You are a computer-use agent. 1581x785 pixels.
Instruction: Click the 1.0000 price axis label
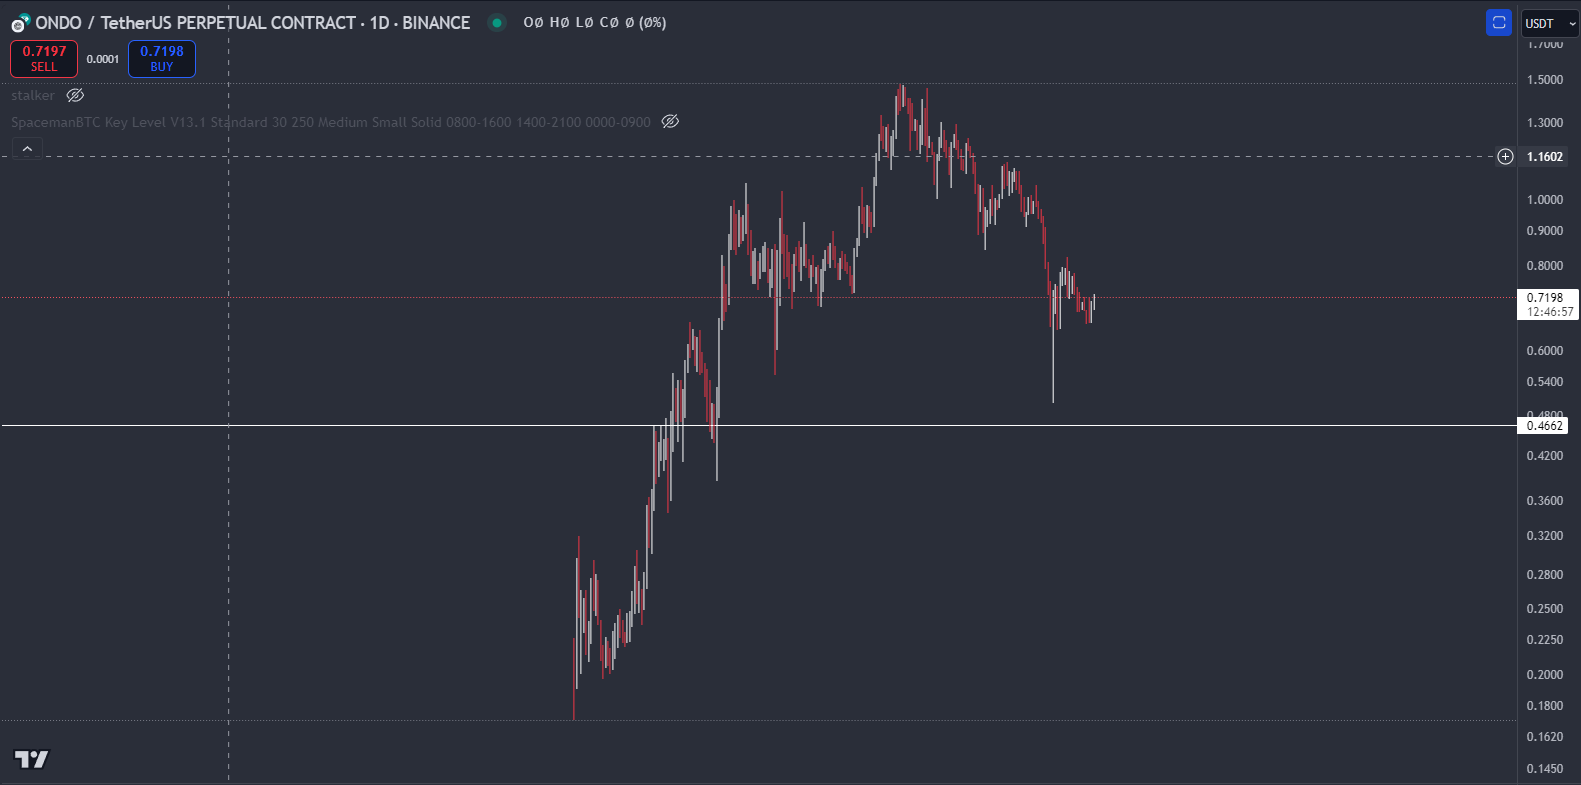[x=1545, y=200]
